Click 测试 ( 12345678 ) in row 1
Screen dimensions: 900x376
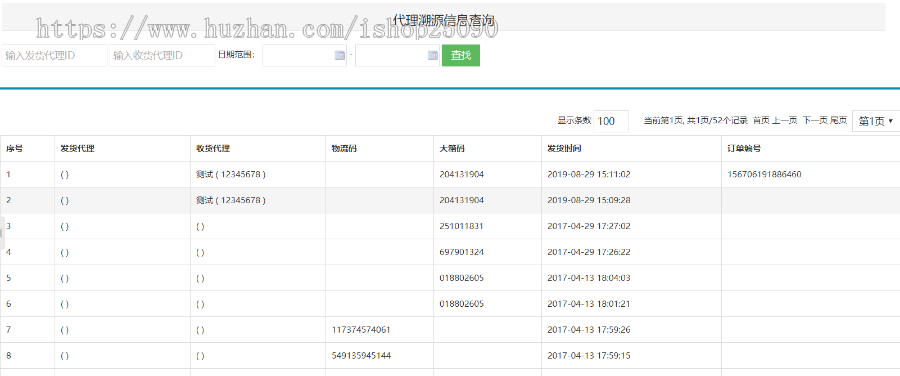click(231, 175)
